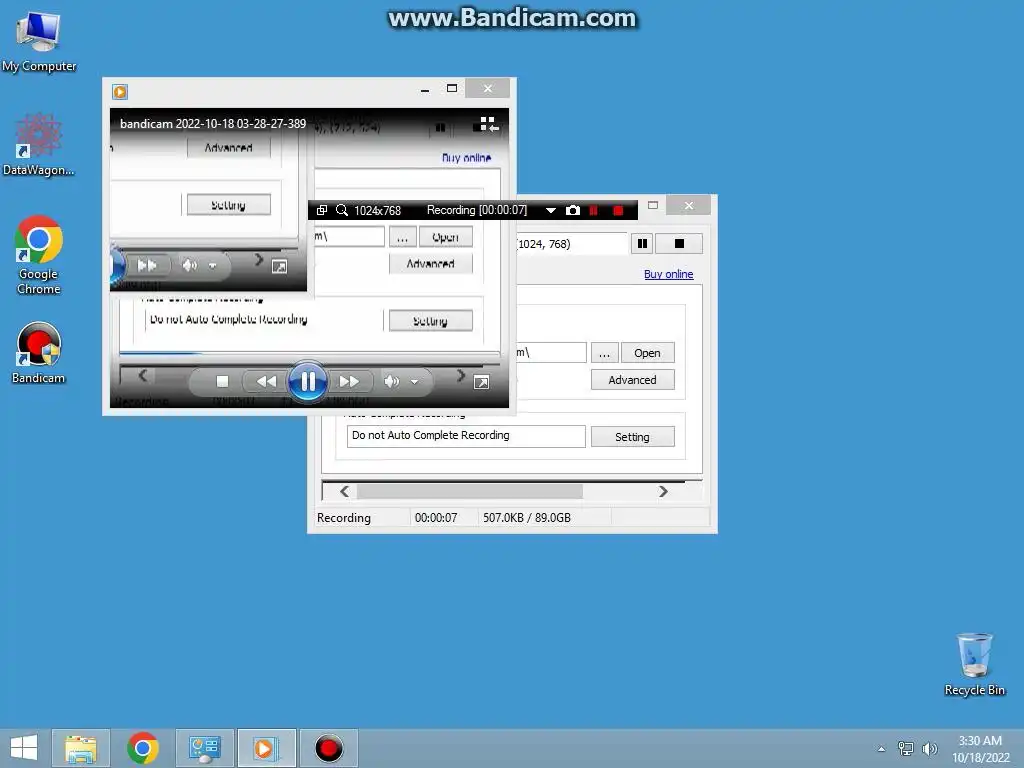This screenshot has width=1024, height=768.
Task: Pause playback in Windows Media Player
Action: tap(308, 381)
